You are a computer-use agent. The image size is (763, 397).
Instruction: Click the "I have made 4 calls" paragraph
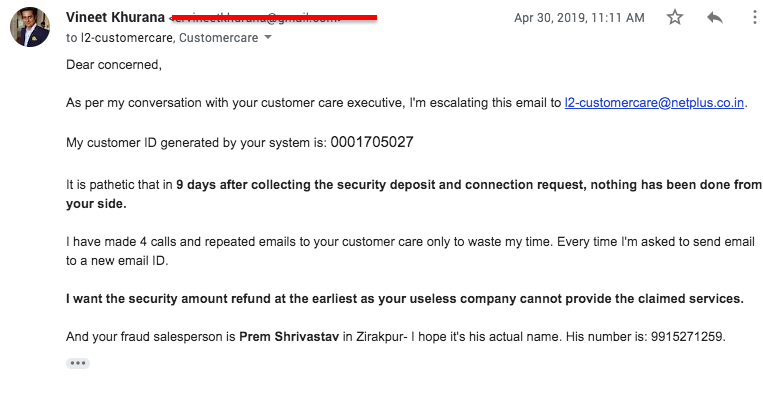click(x=410, y=251)
